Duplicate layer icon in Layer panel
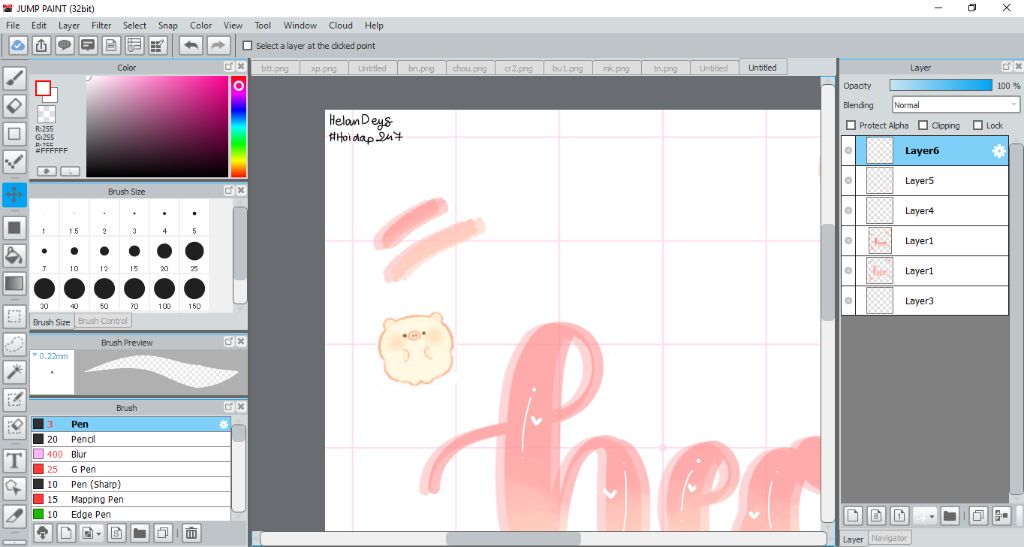 (978, 516)
